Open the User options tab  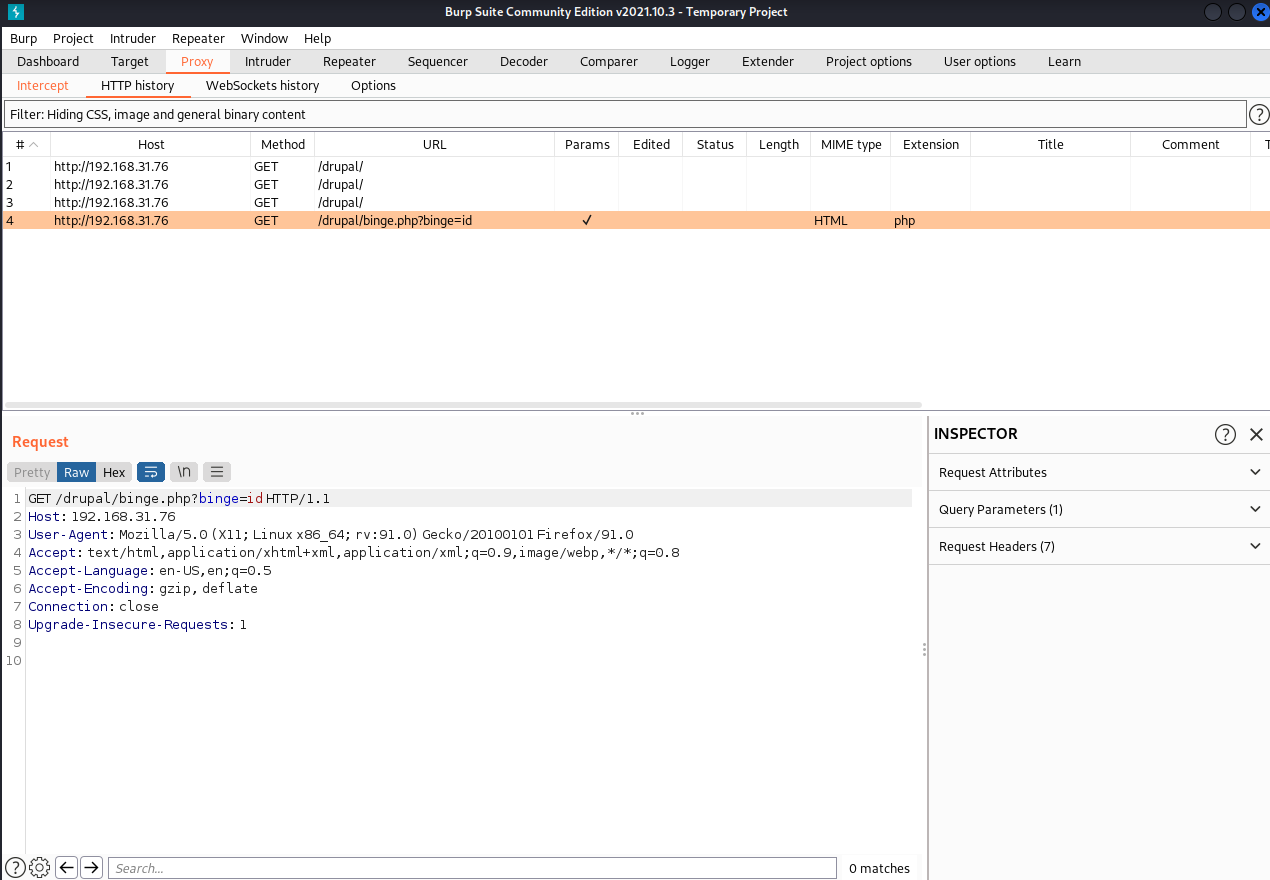coord(980,61)
